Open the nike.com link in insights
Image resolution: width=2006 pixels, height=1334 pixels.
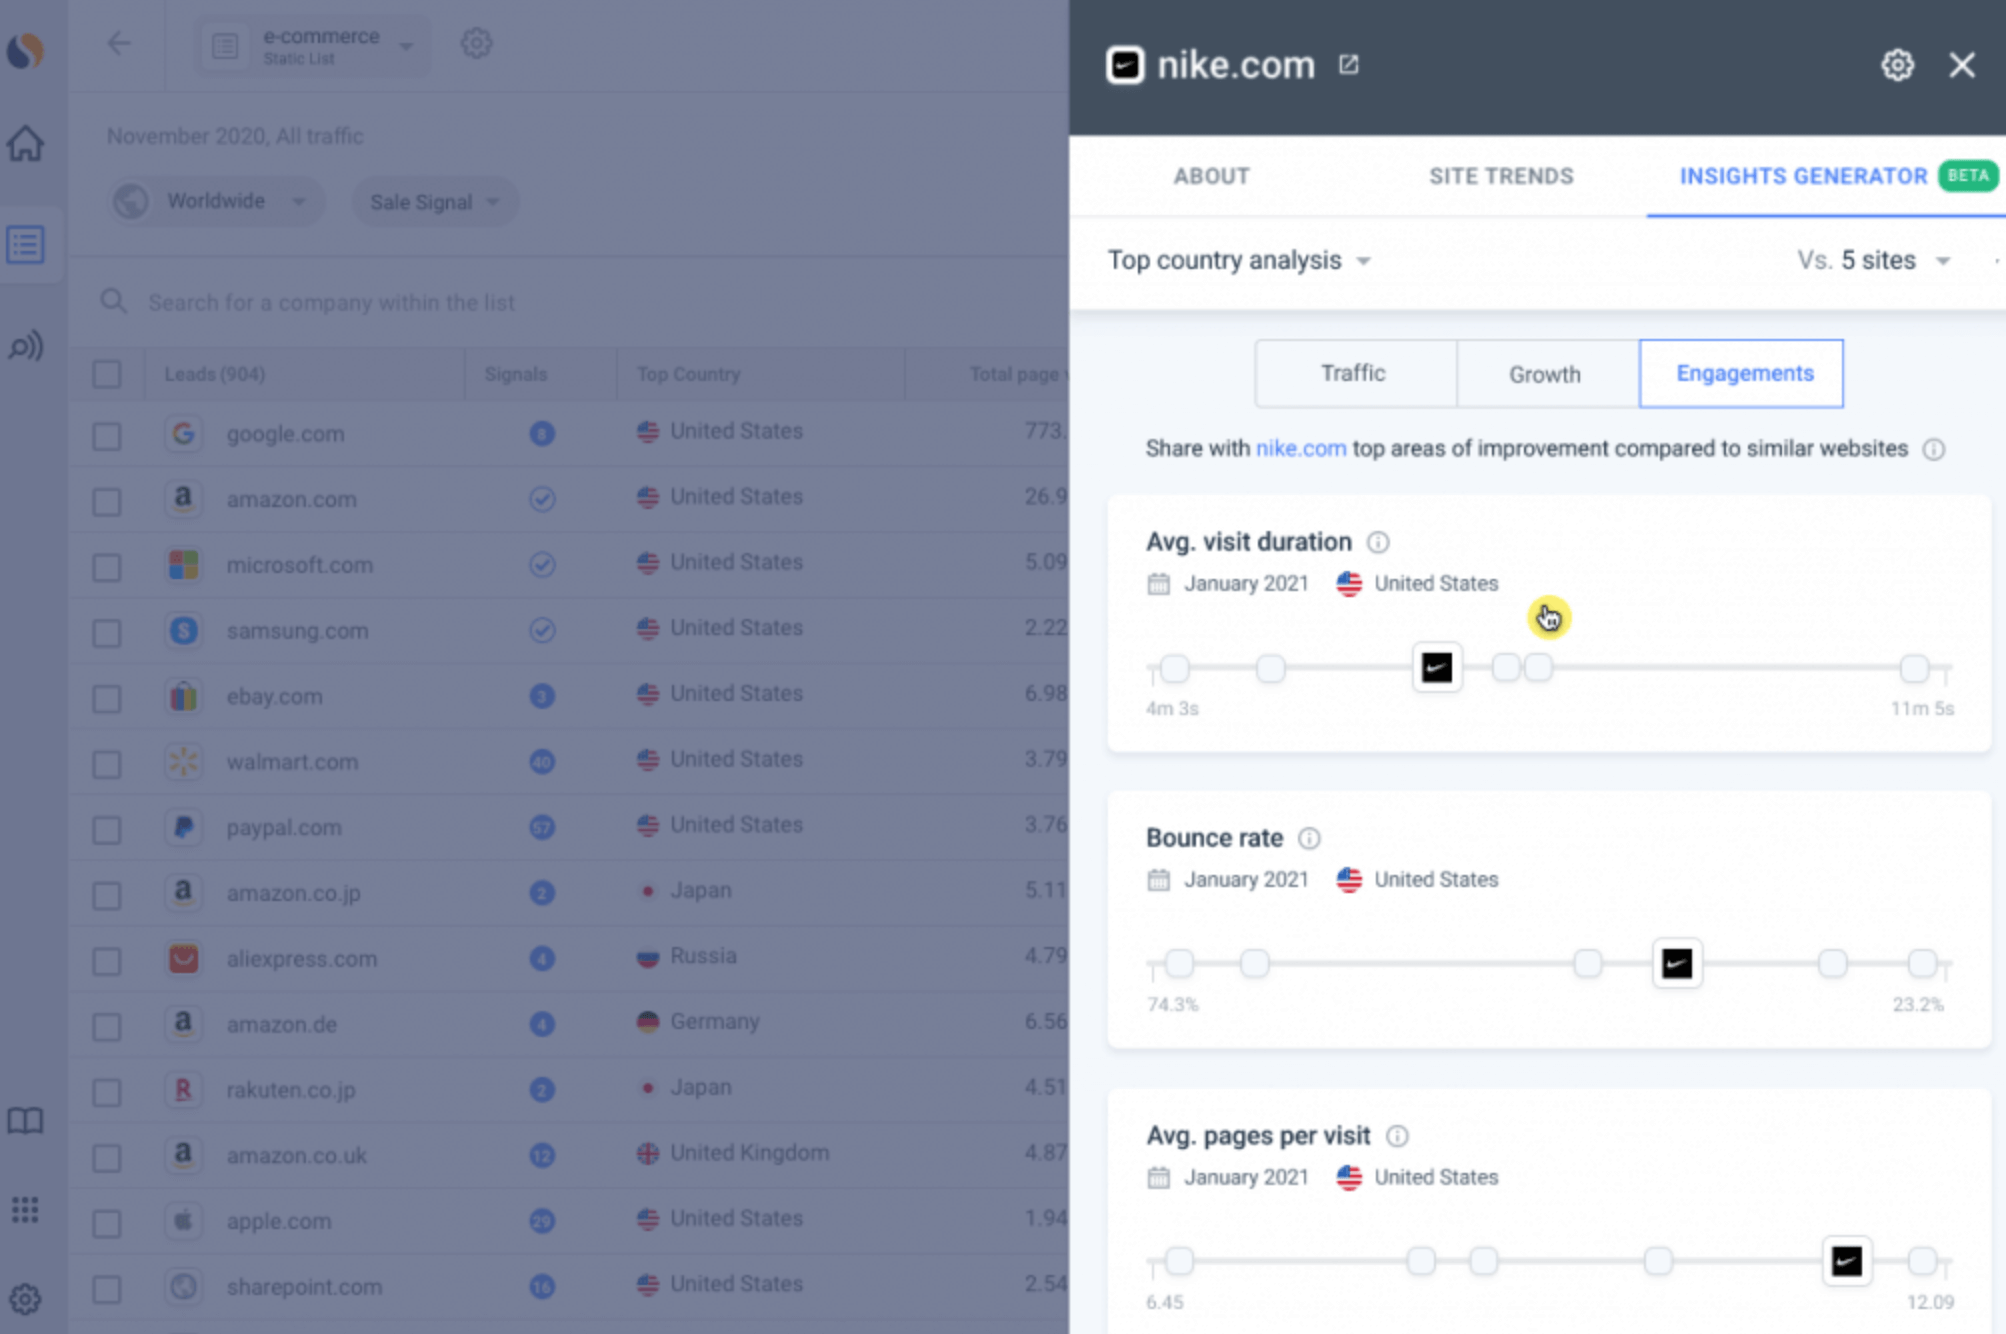coord(1299,448)
